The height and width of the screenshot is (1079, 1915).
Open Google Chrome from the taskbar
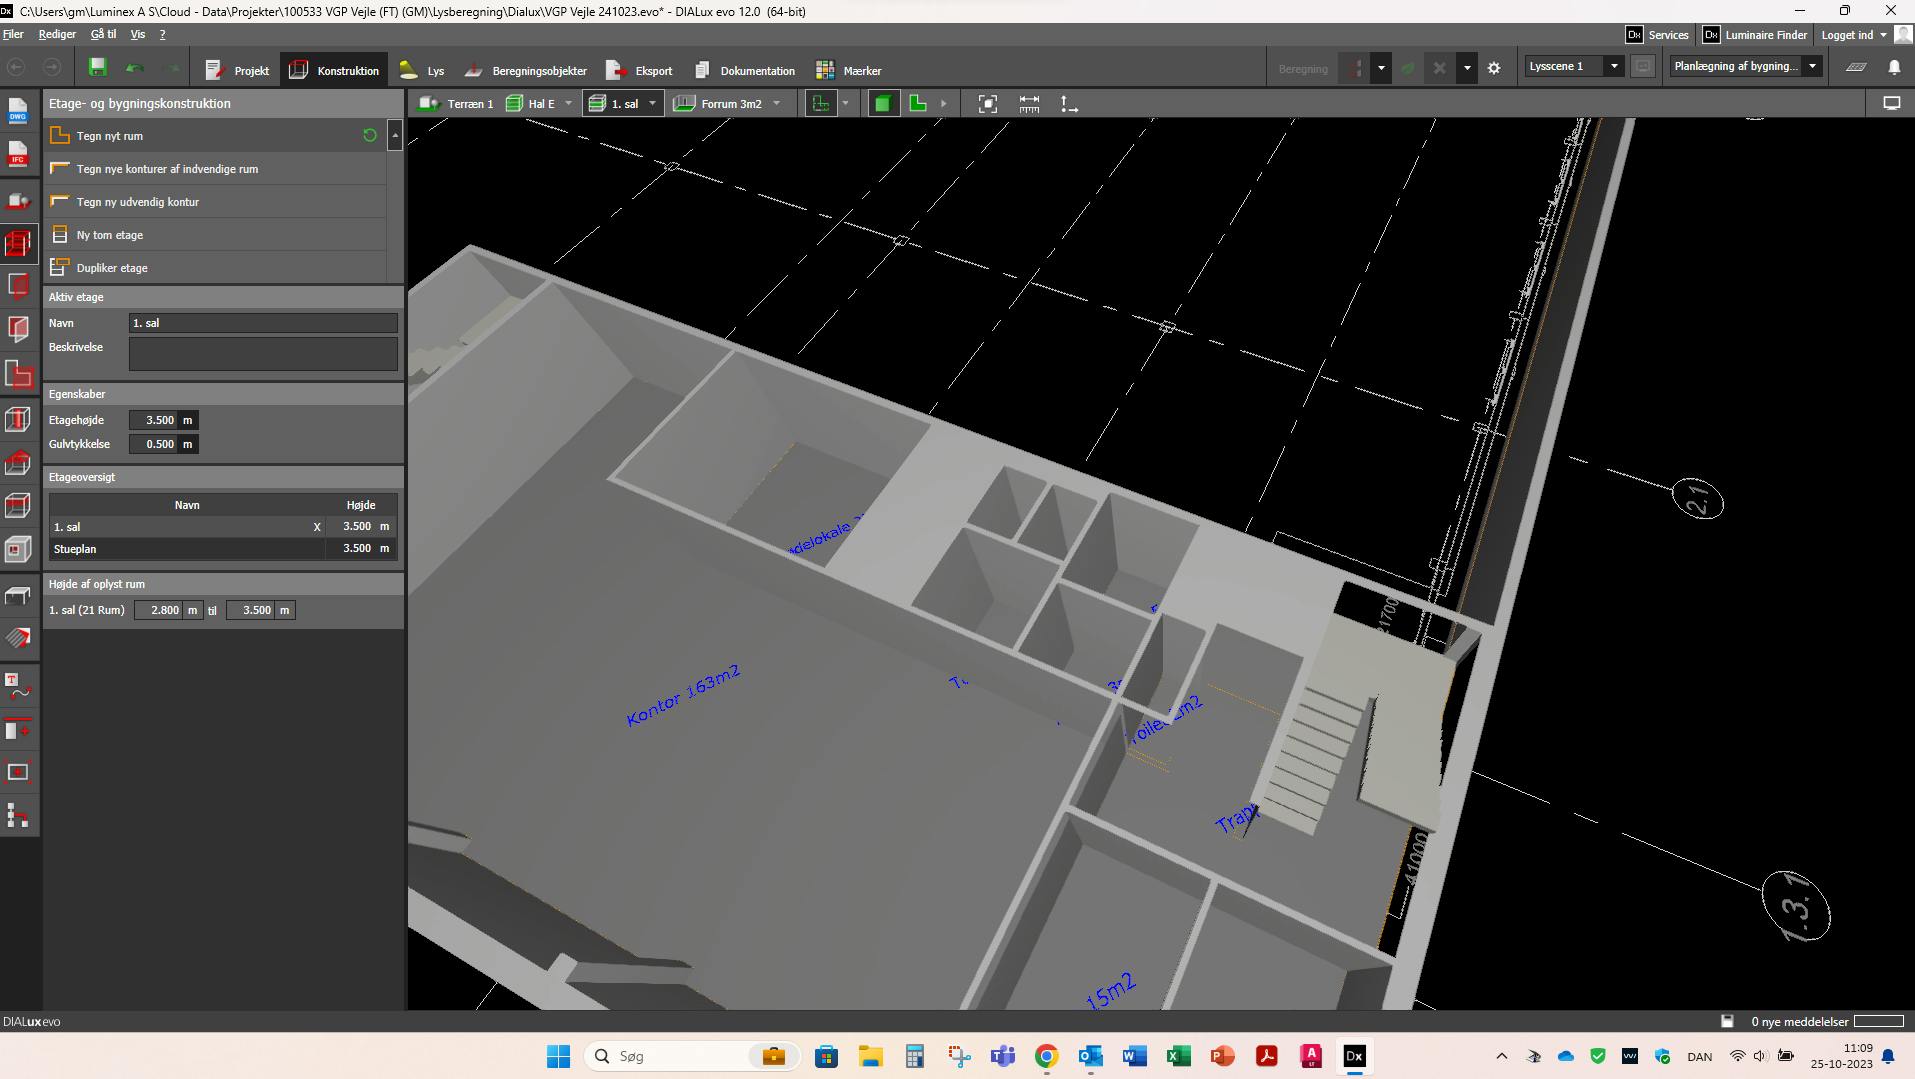1046,1056
